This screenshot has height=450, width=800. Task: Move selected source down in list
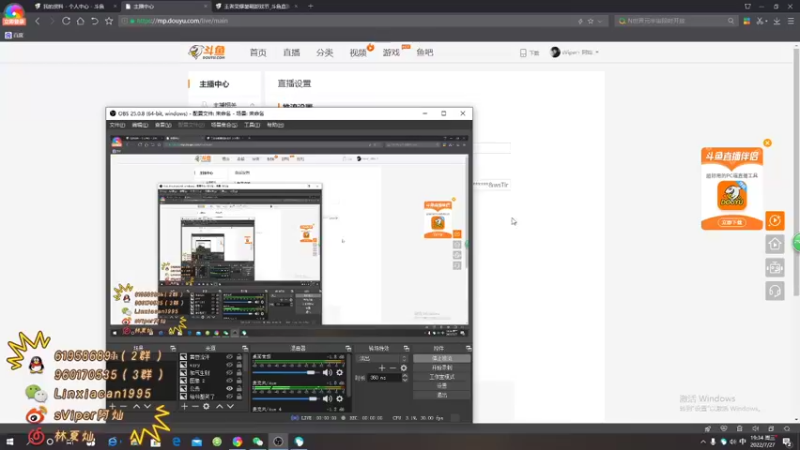coord(230,407)
